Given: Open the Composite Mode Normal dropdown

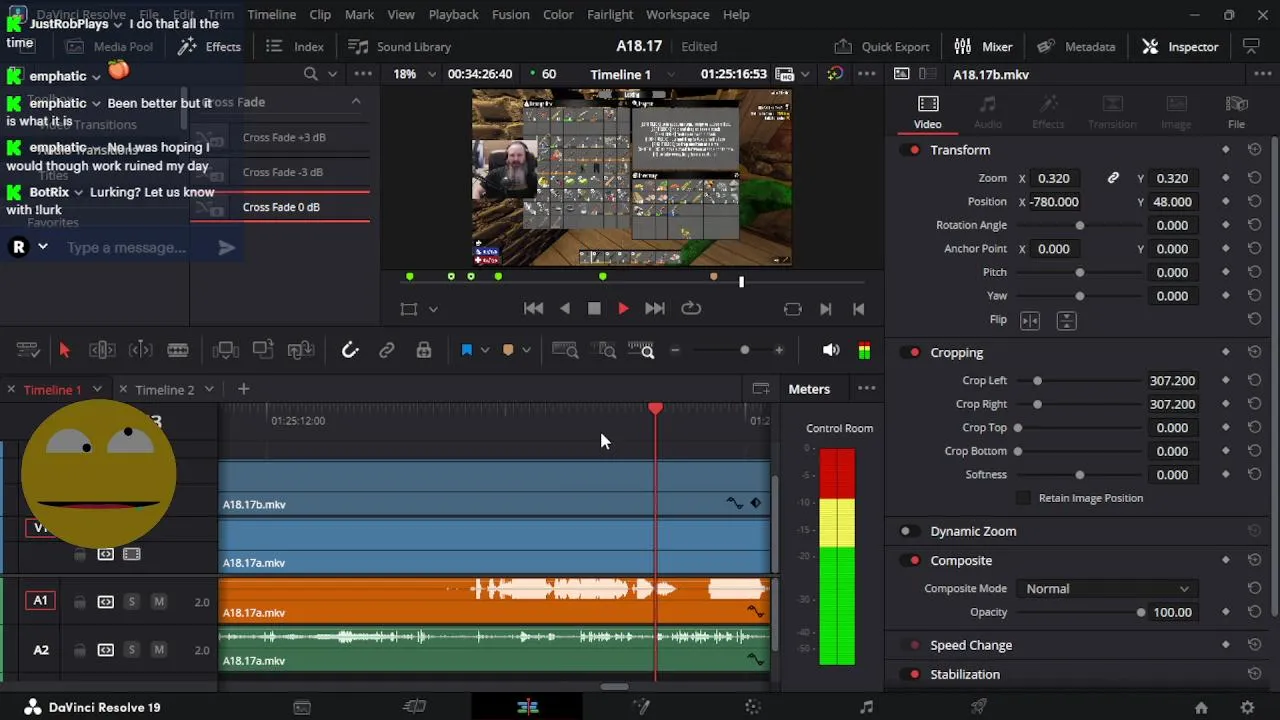Looking at the screenshot, I should click(1105, 589).
